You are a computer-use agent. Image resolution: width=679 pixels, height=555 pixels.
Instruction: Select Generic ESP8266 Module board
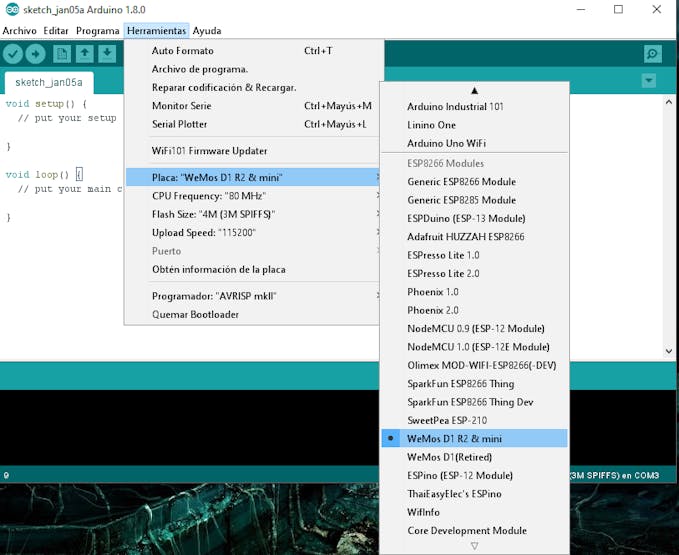tap(474, 182)
